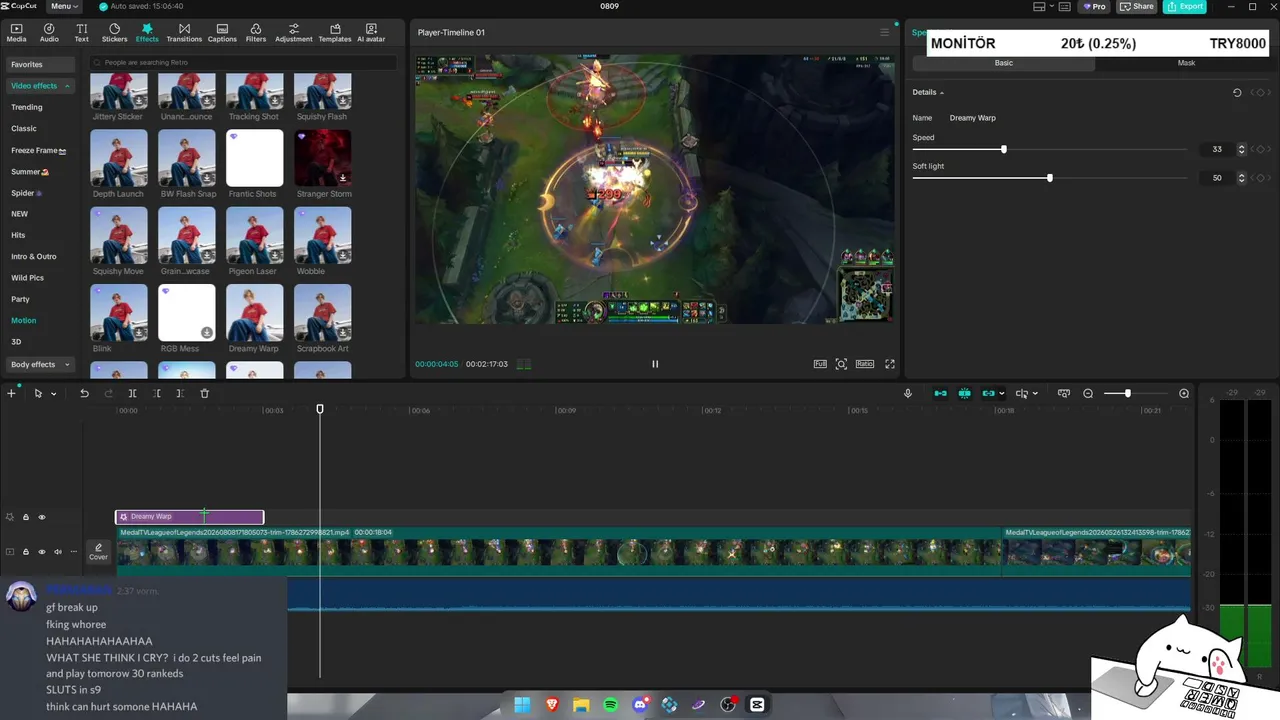This screenshot has width=1280, height=720.
Task: Lock the Dreamy Warp effect track
Action: [26, 517]
